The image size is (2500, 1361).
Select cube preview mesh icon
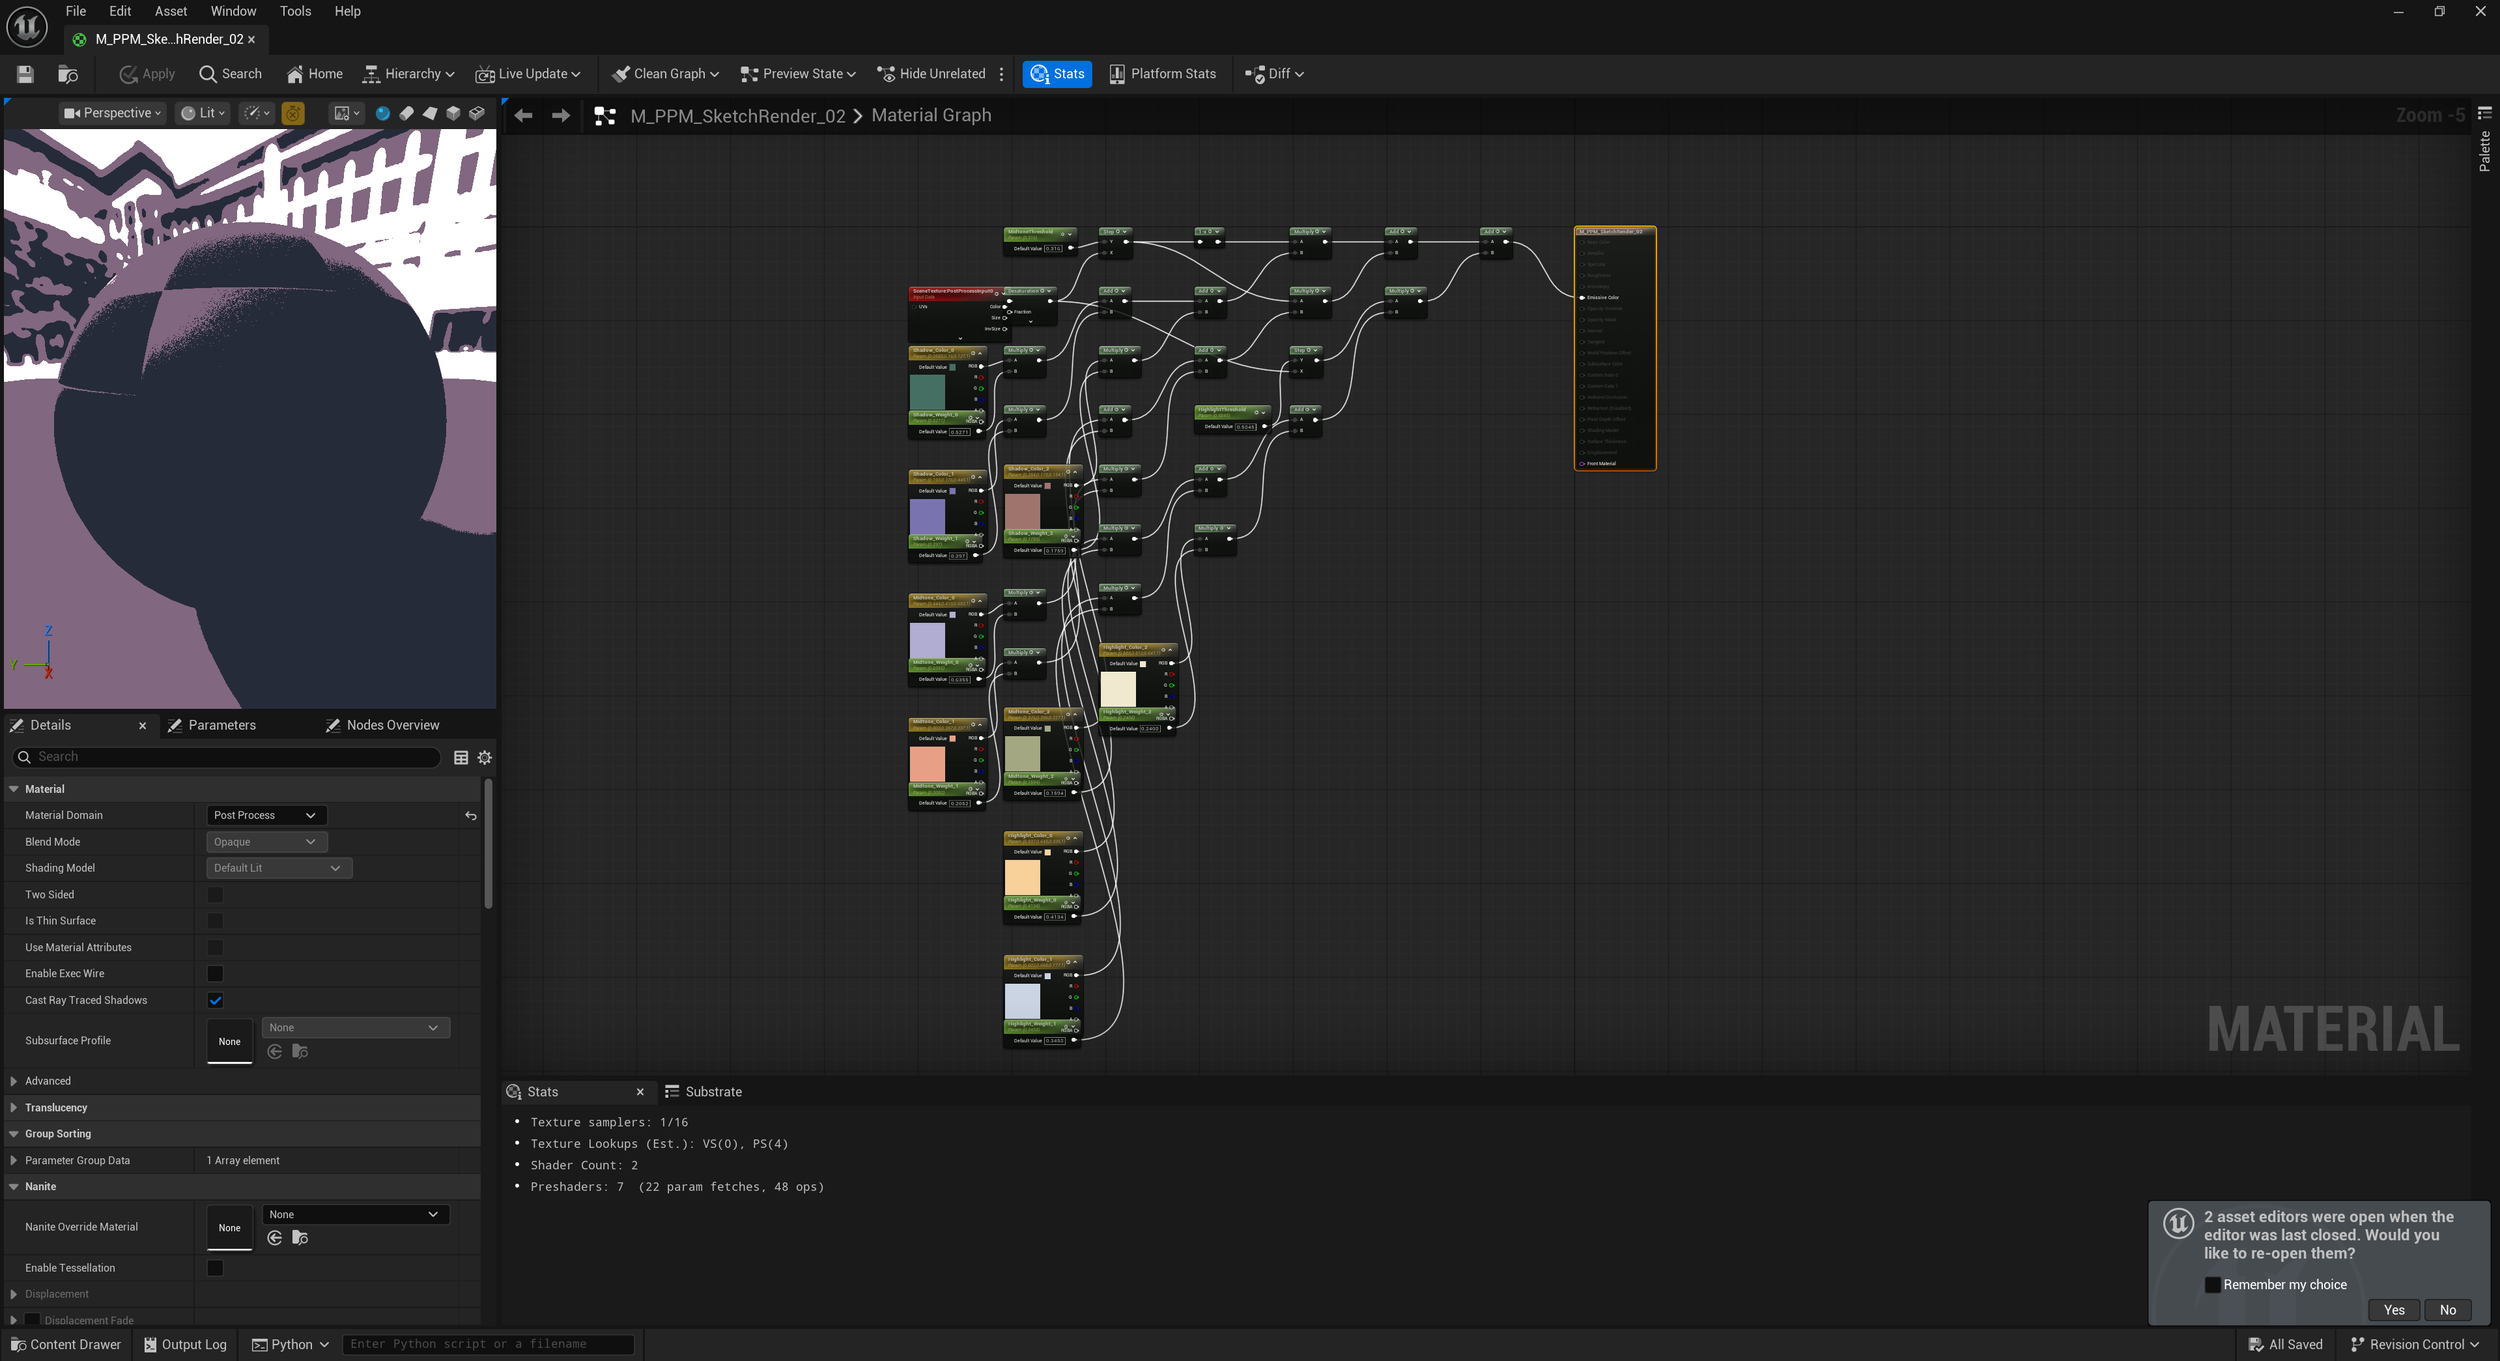click(x=453, y=113)
